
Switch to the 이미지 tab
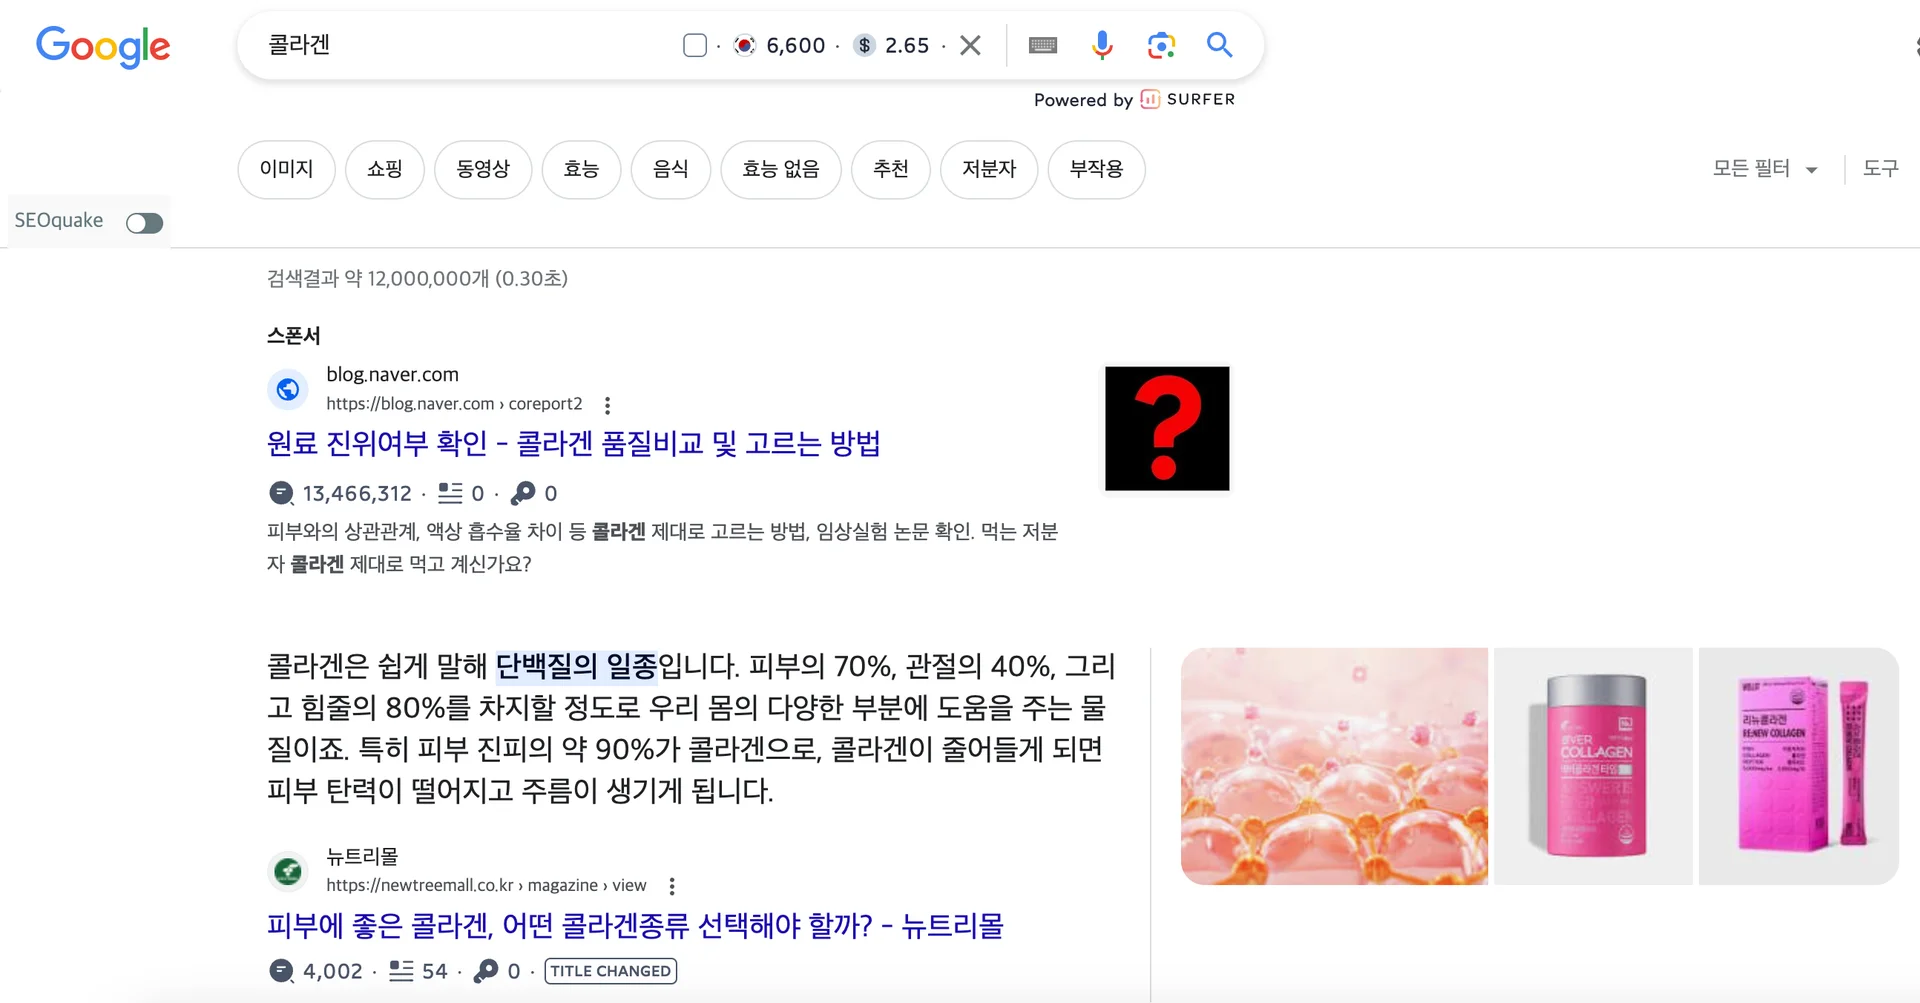pos(286,169)
